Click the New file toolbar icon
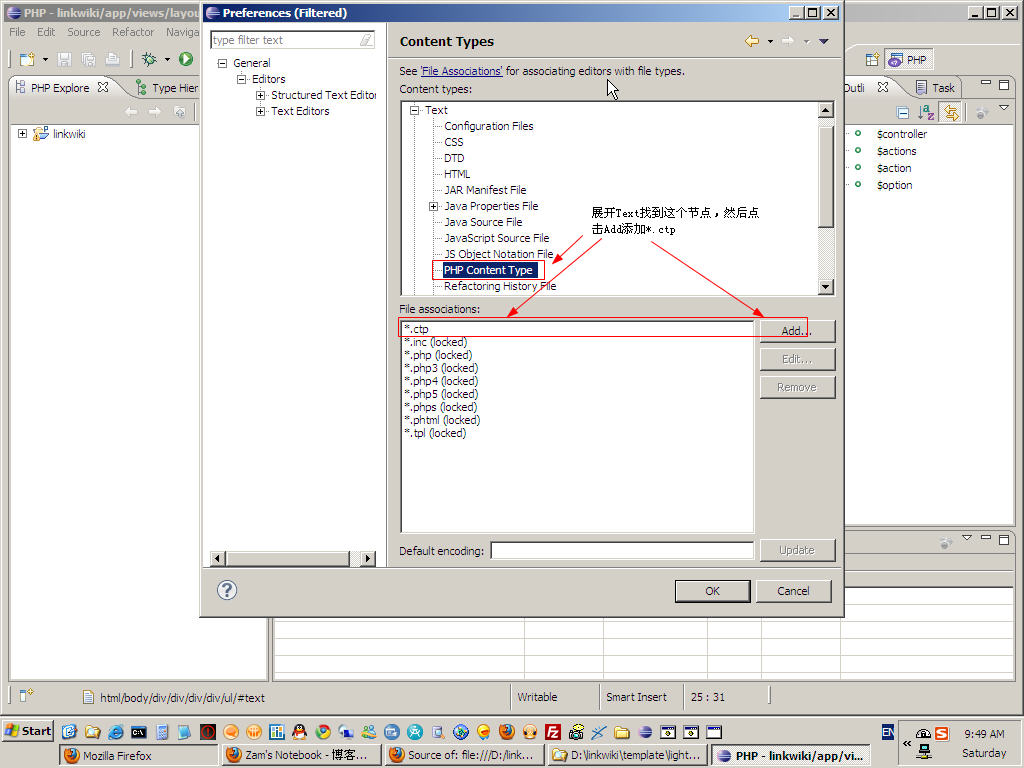This screenshot has height=768, width=1024. [x=27, y=59]
